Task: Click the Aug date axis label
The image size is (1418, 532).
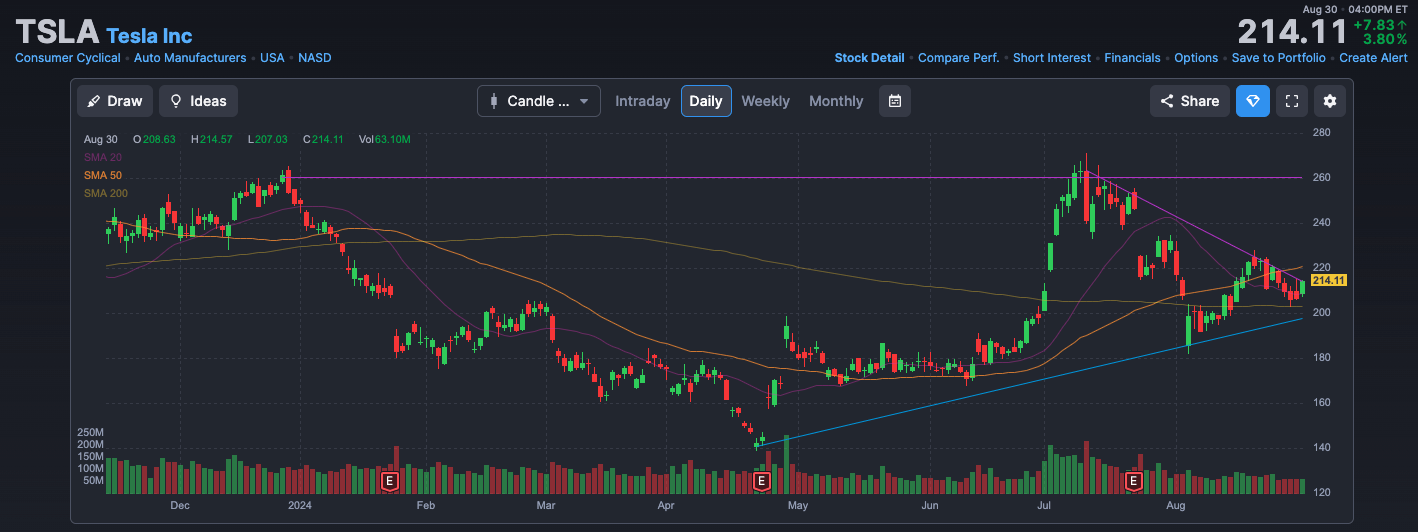Action: (1176, 505)
